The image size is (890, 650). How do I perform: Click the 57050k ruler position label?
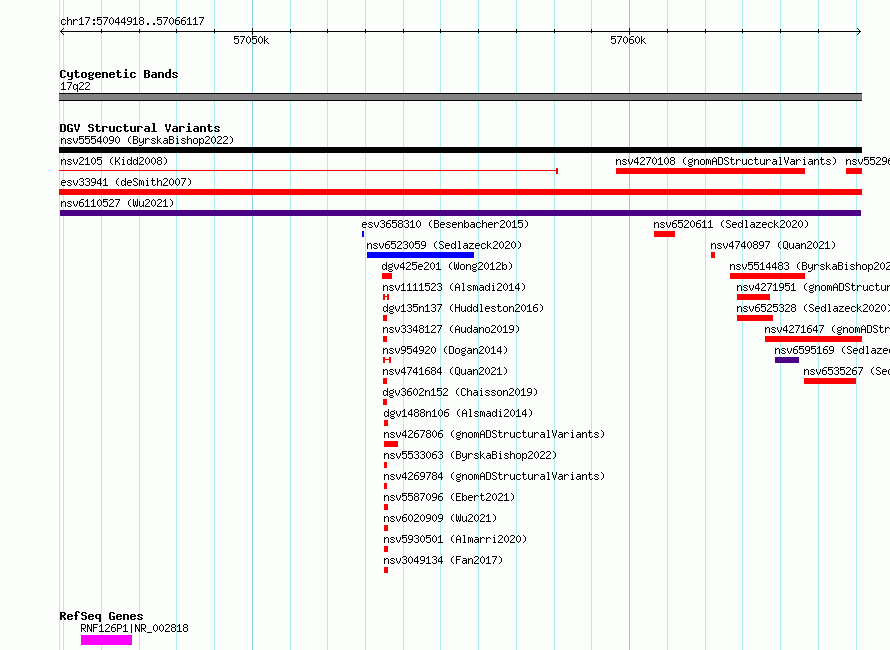click(x=251, y=40)
